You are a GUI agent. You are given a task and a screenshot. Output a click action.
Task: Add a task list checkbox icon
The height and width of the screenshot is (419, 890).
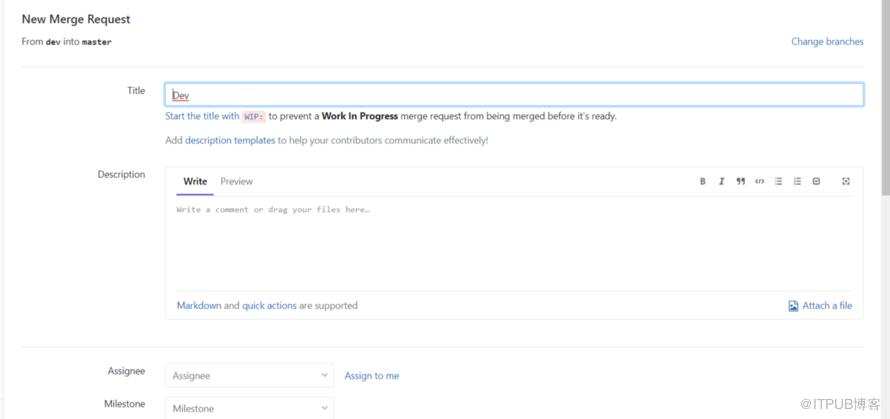pos(816,182)
